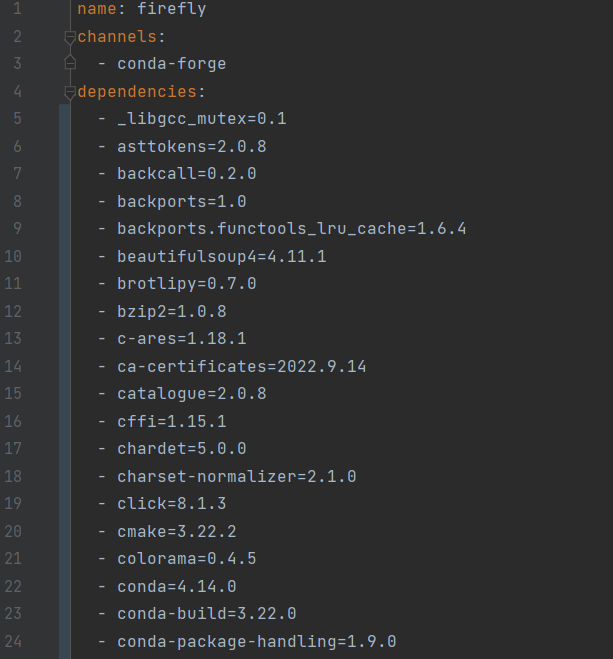Image resolution: width=613 pixels, height=659 pixels.
Task: Click blue change marker beside line 10
Action: coord(65,256)
